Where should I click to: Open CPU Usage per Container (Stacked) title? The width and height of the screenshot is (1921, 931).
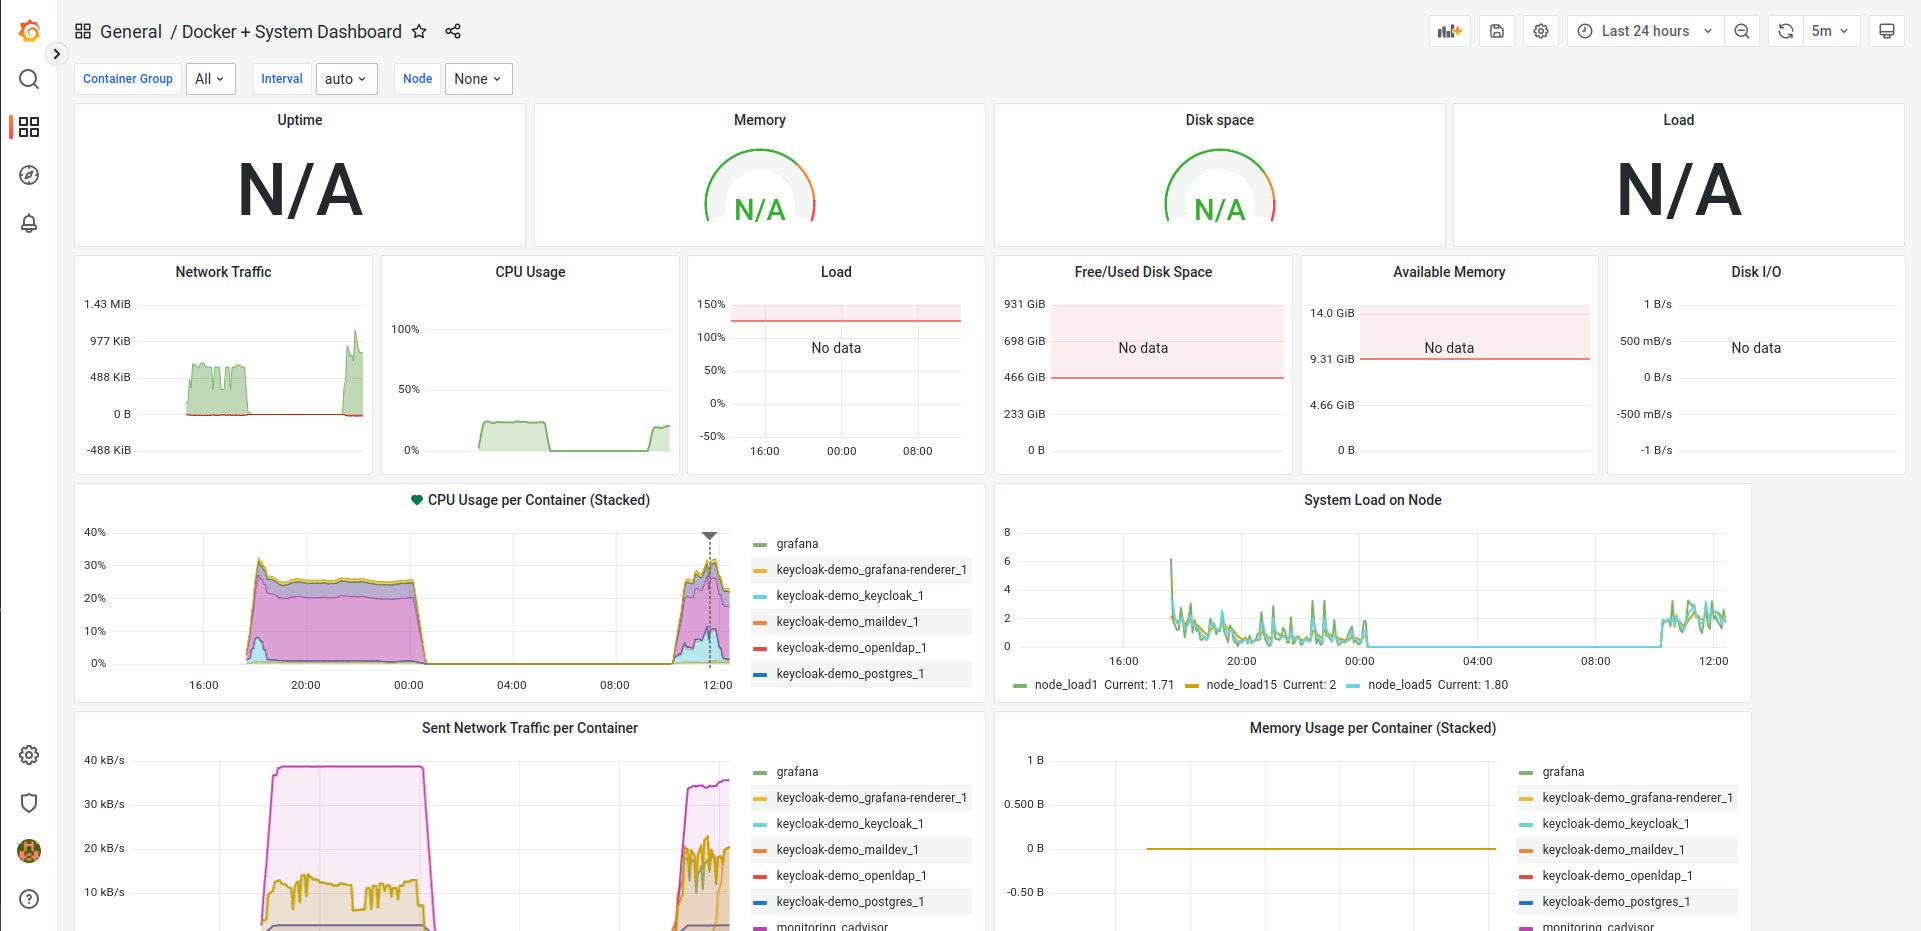click(539, 500)
